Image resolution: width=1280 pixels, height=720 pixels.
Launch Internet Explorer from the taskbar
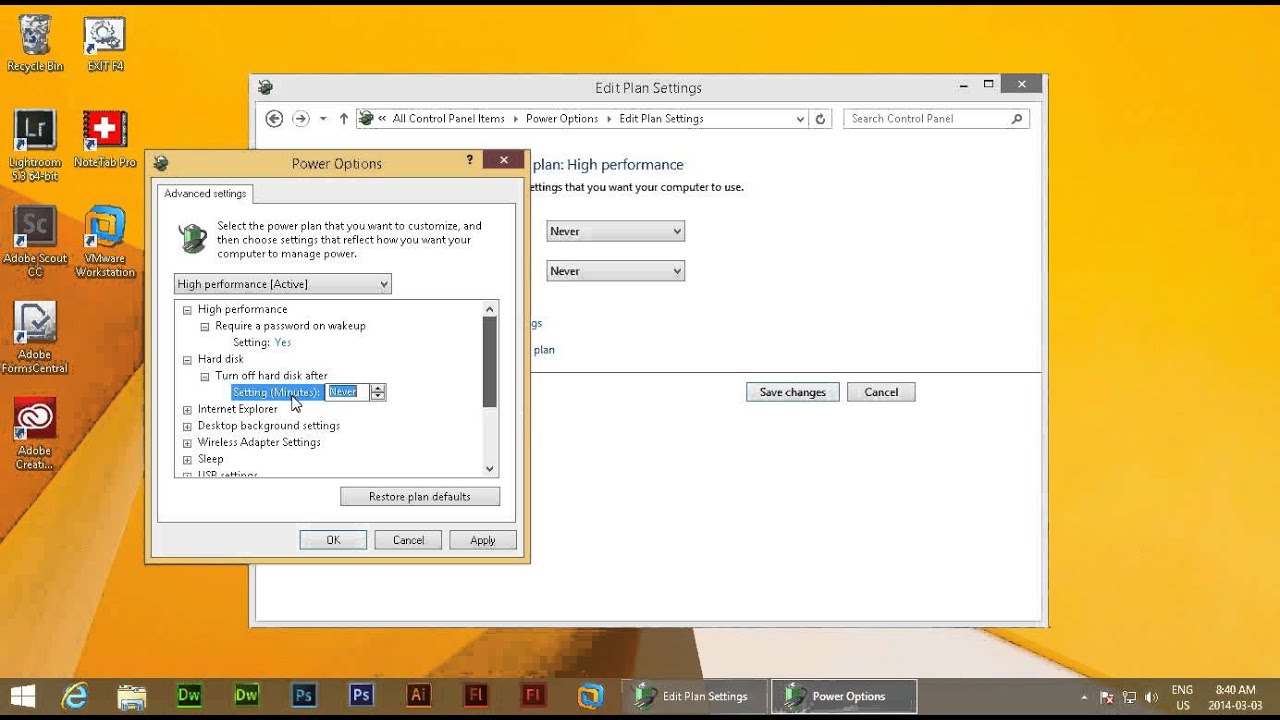(75, 696)
